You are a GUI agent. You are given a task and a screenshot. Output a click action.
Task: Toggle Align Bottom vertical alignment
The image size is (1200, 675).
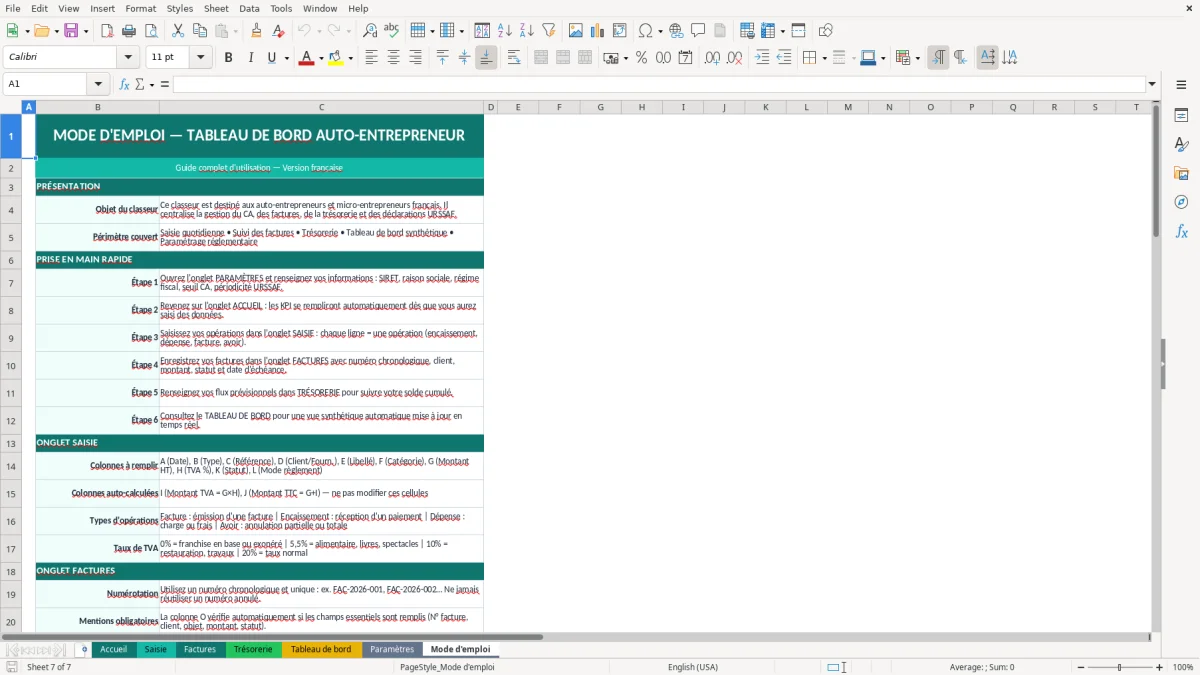[486, 58]
